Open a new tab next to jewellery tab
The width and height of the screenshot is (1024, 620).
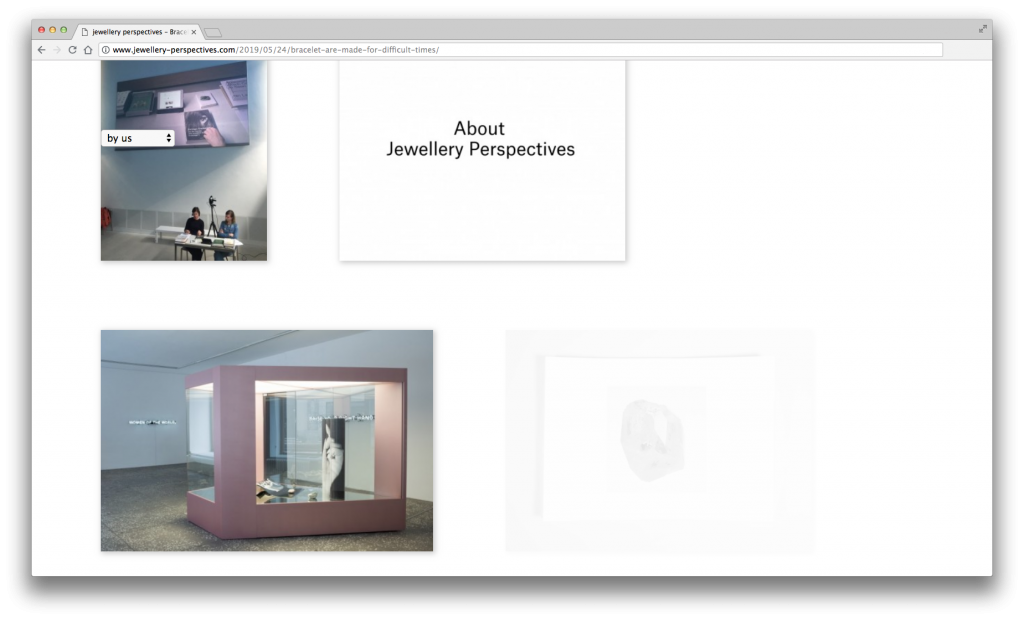(213, 32)
